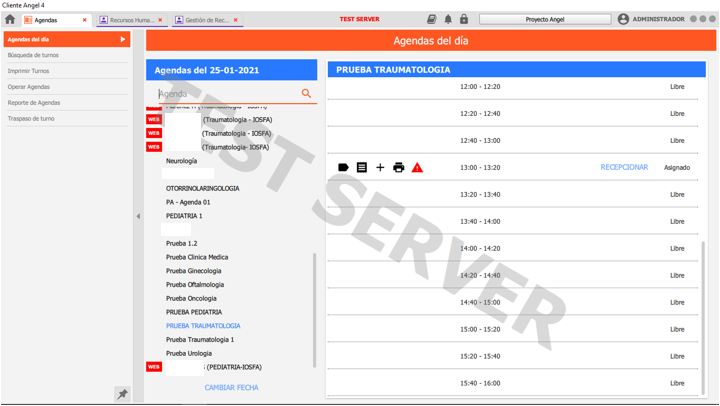Toggle the pin icon in sidebar

(x=122, y=394)
